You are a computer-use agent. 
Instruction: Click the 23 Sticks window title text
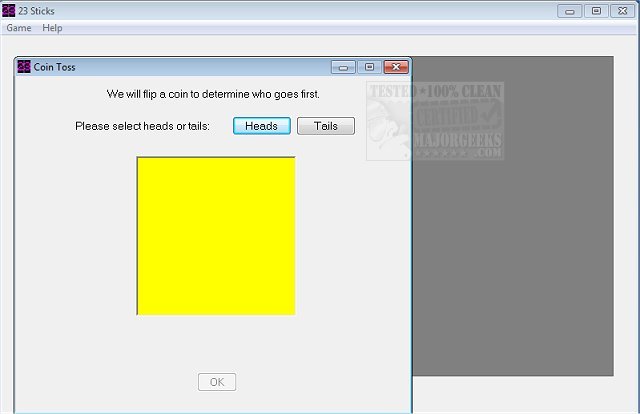click(36, 11)
